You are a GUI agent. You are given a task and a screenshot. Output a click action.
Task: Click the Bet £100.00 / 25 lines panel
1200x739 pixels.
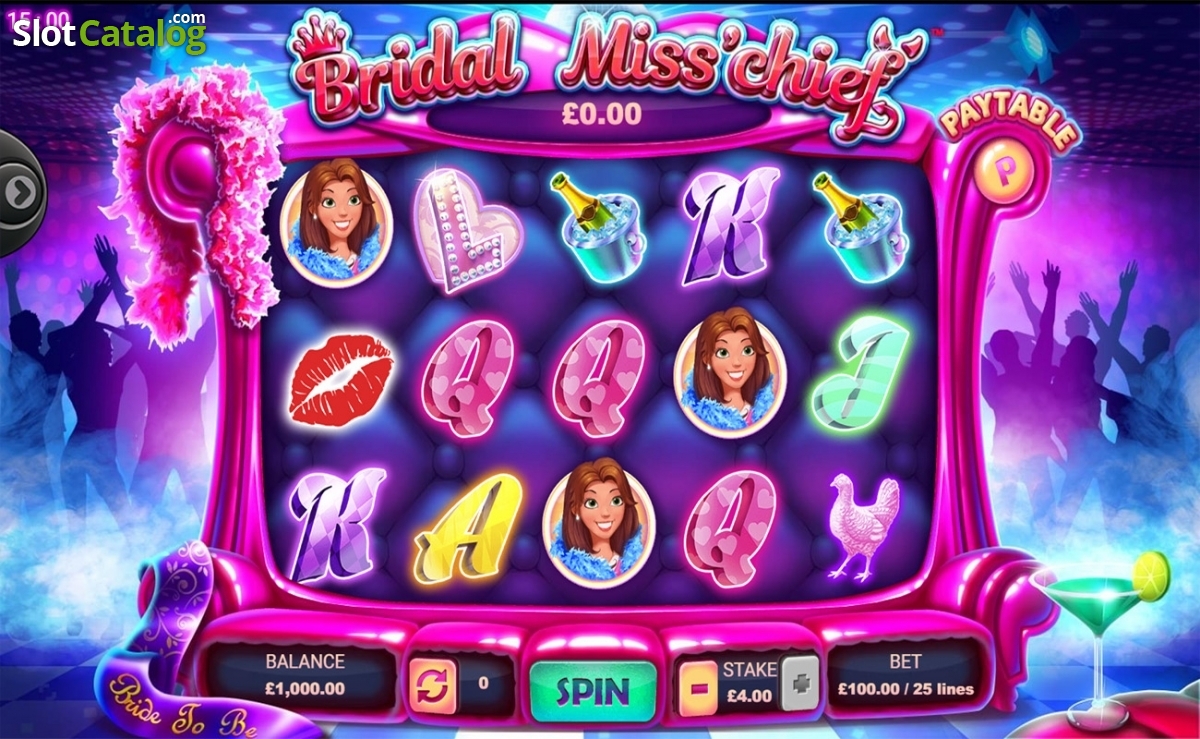point(905,675)
